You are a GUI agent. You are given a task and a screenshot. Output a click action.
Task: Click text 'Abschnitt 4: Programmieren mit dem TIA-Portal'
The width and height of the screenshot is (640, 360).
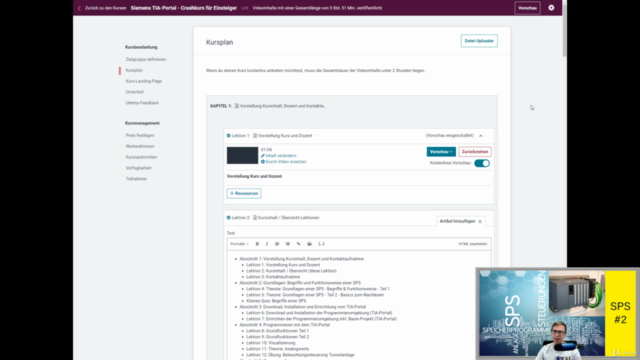pos(284,325)
